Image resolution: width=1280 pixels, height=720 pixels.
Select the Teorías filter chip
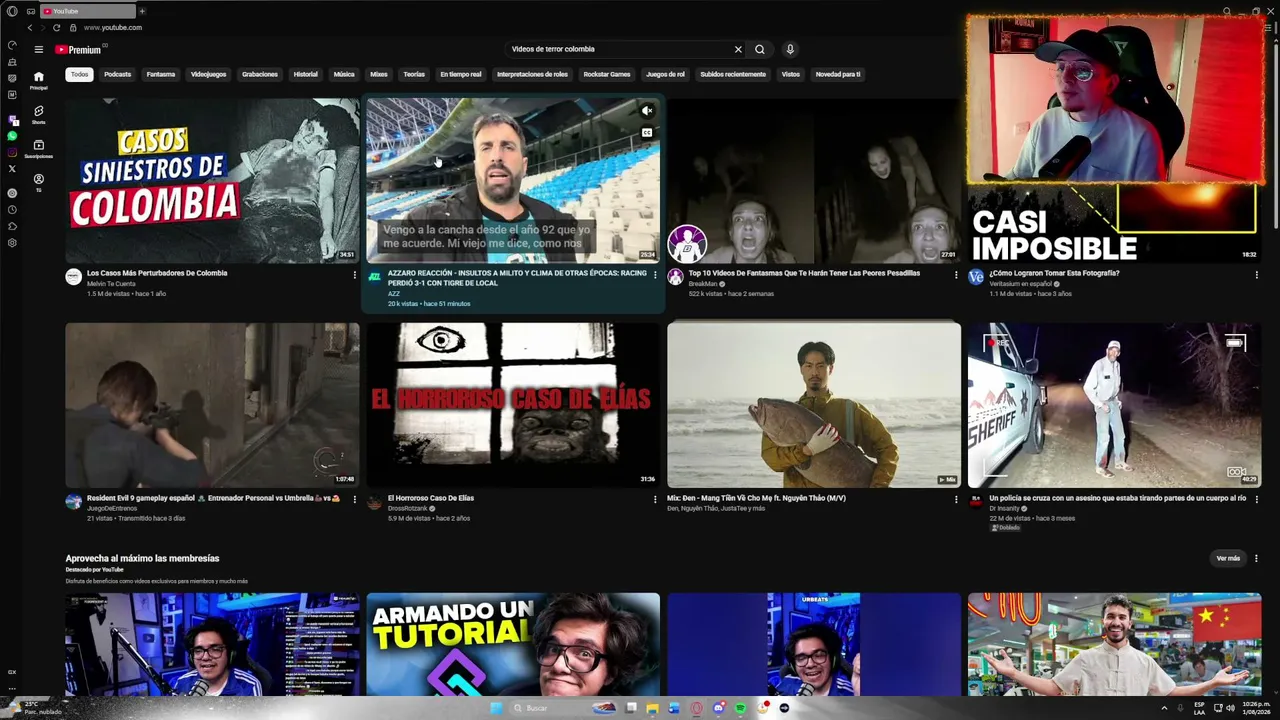[414, 74]
